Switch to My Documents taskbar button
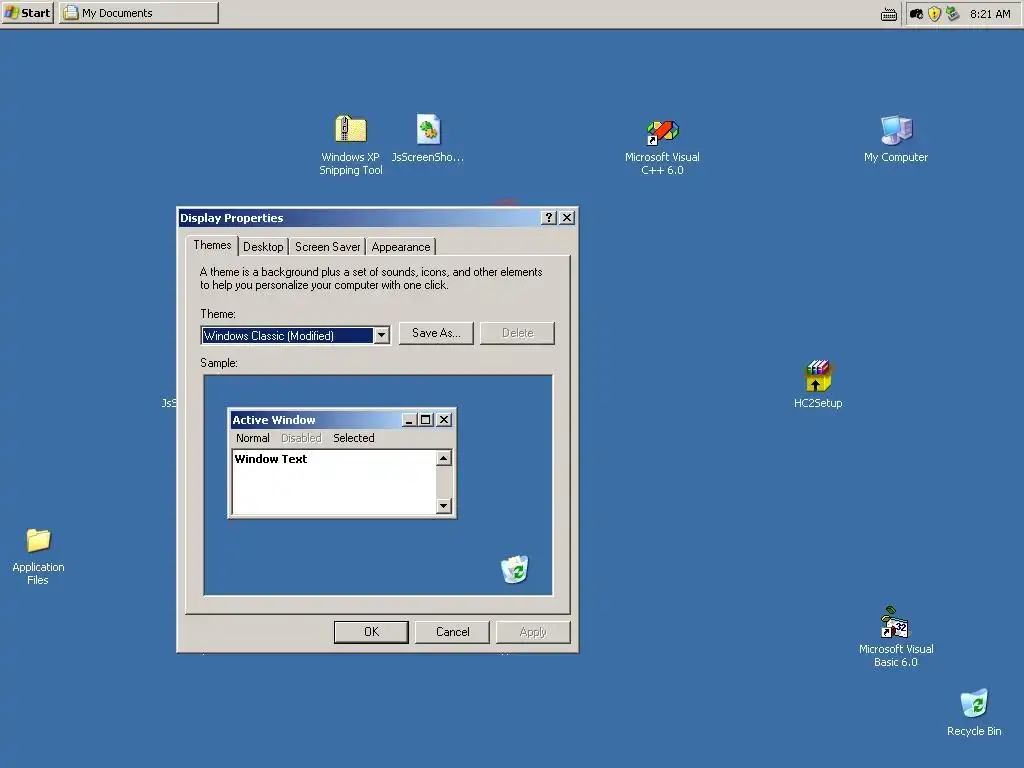Viewport: 1024px width, 768px height. [x=139, y=13]
